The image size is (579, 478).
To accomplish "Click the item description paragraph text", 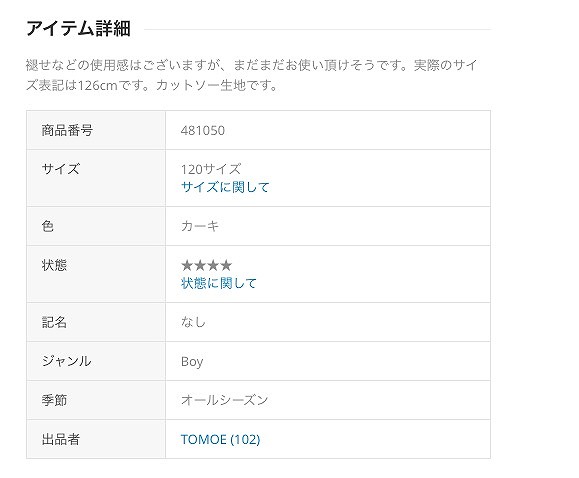I will pyautogui.click(x=252, y=75).
